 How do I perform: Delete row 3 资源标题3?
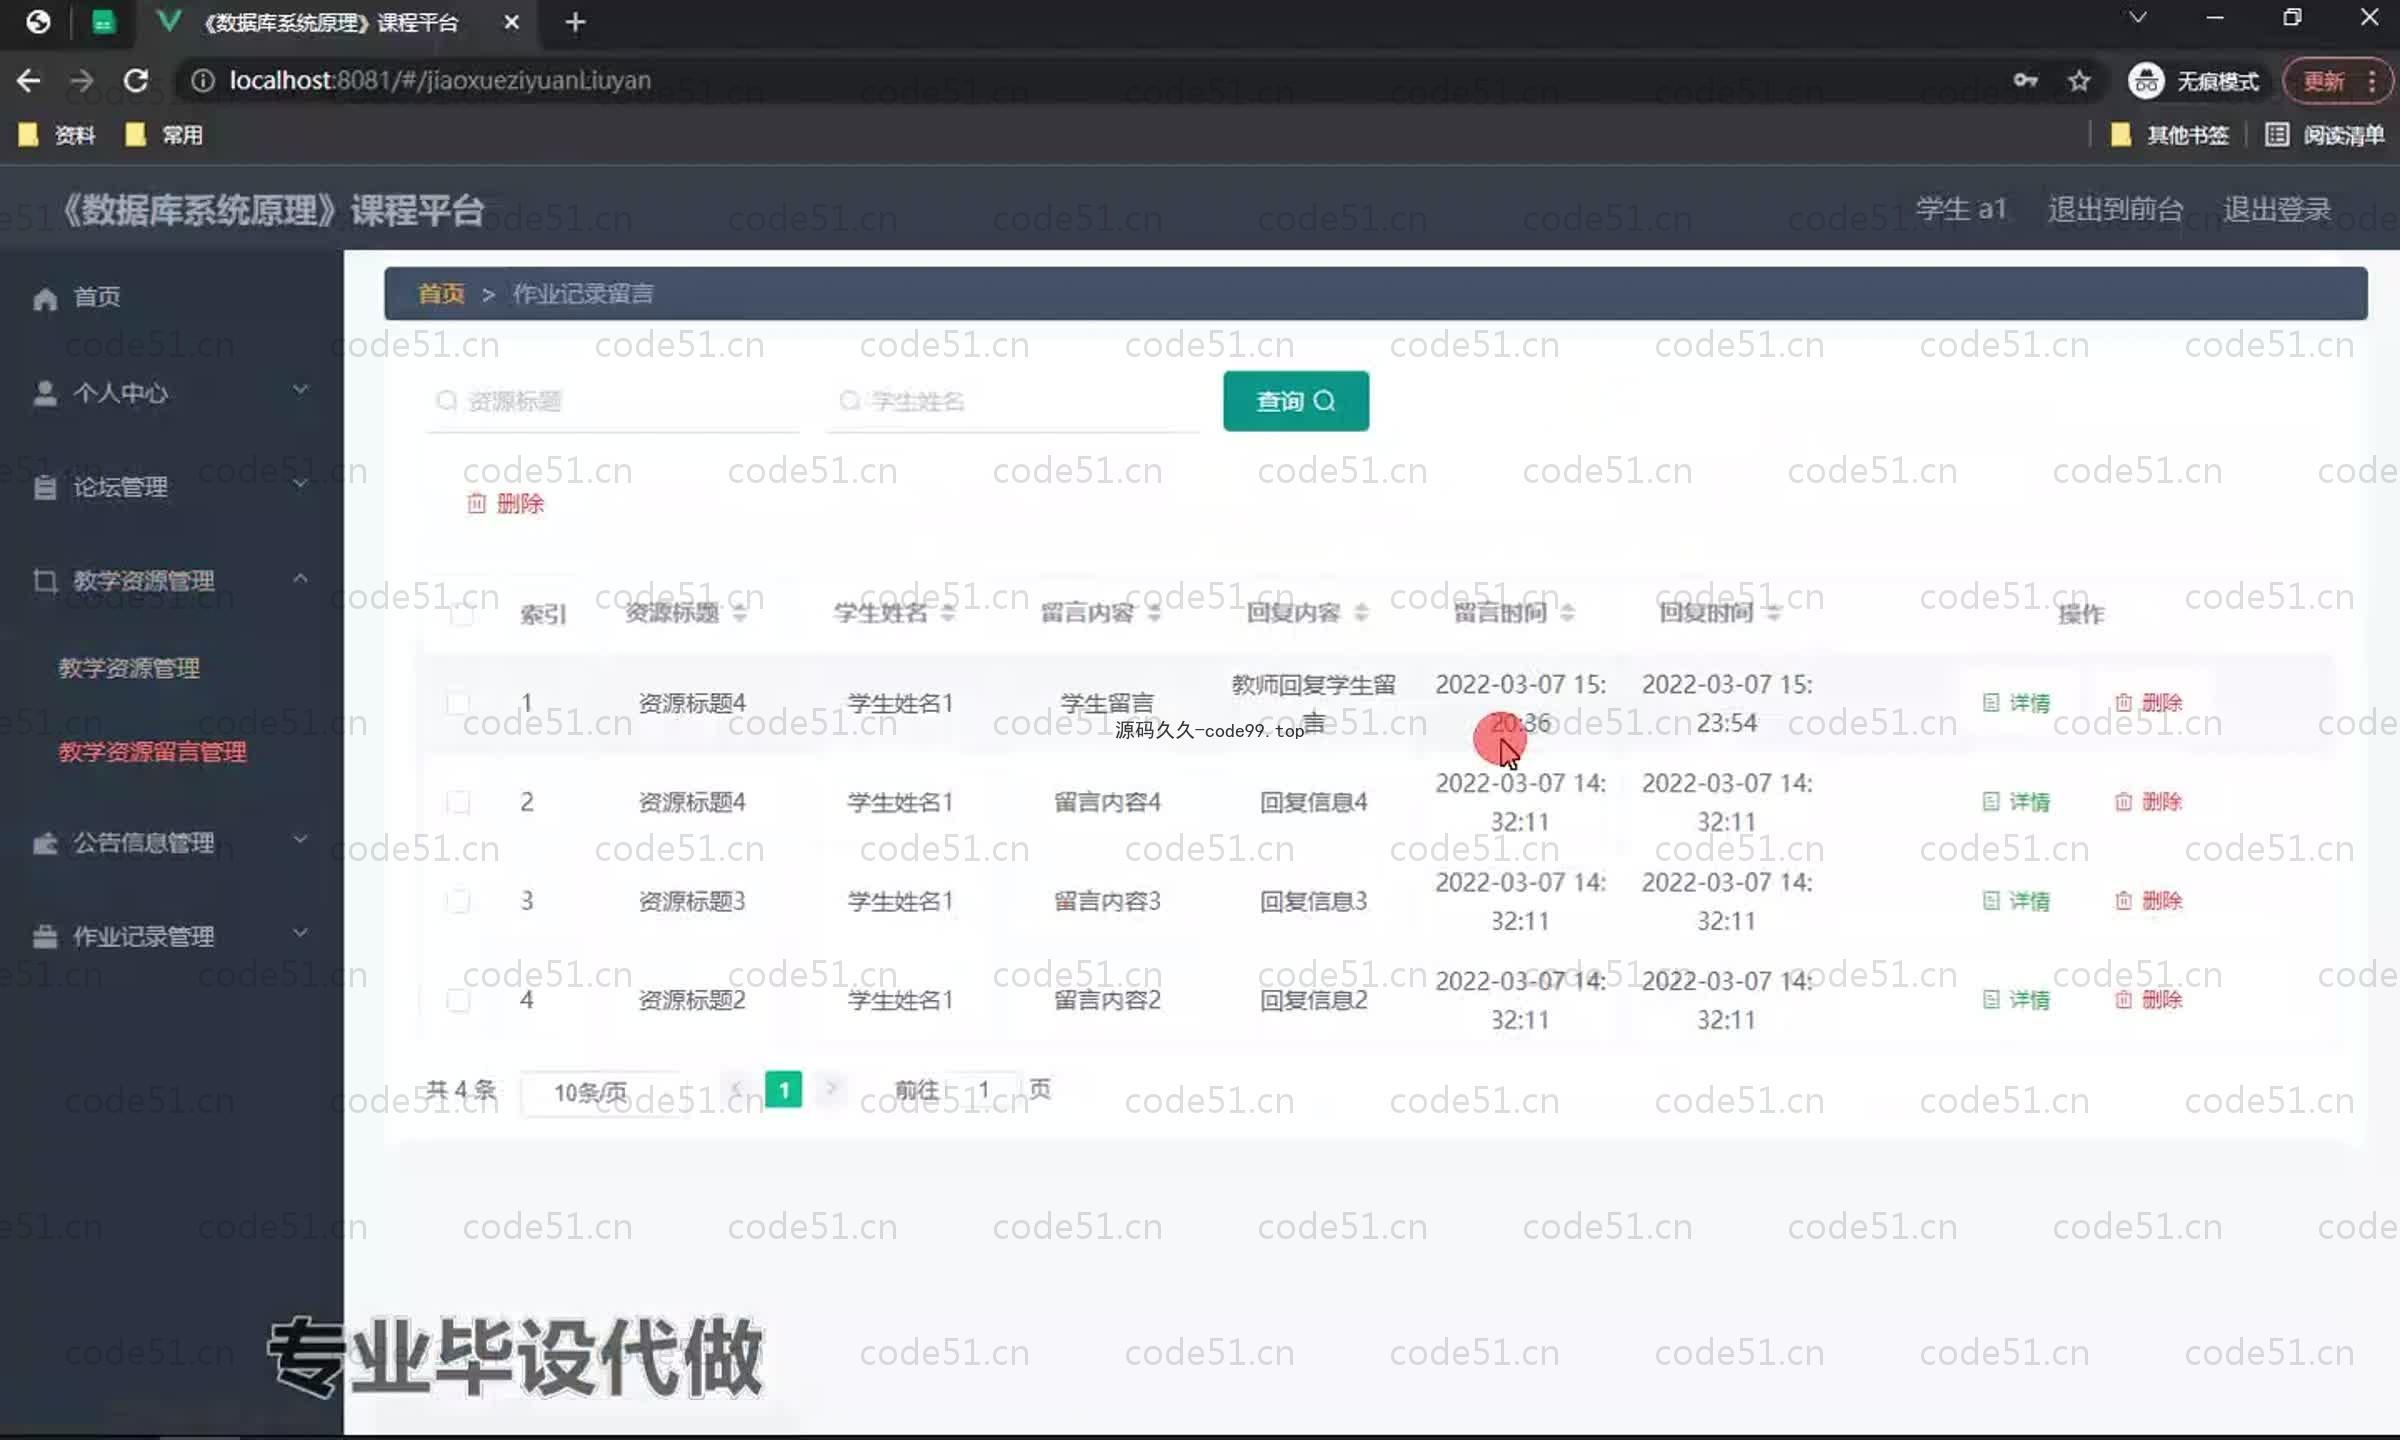2148,900
